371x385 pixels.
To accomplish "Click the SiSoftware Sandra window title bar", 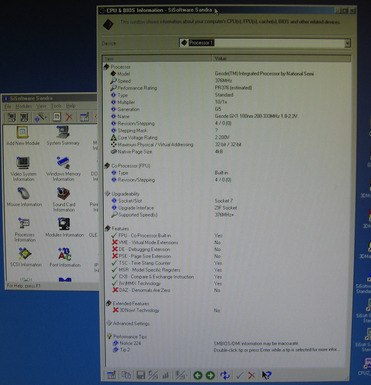I will pyautogui.click(x=50, y=98).
